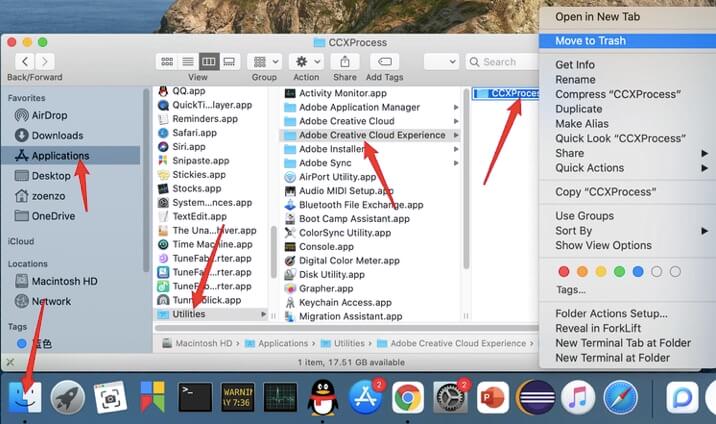This screenshot has height=424, width=716.
Task: Switch Finder to icon view
Action: pyautogui.click(x=167, y=62)
